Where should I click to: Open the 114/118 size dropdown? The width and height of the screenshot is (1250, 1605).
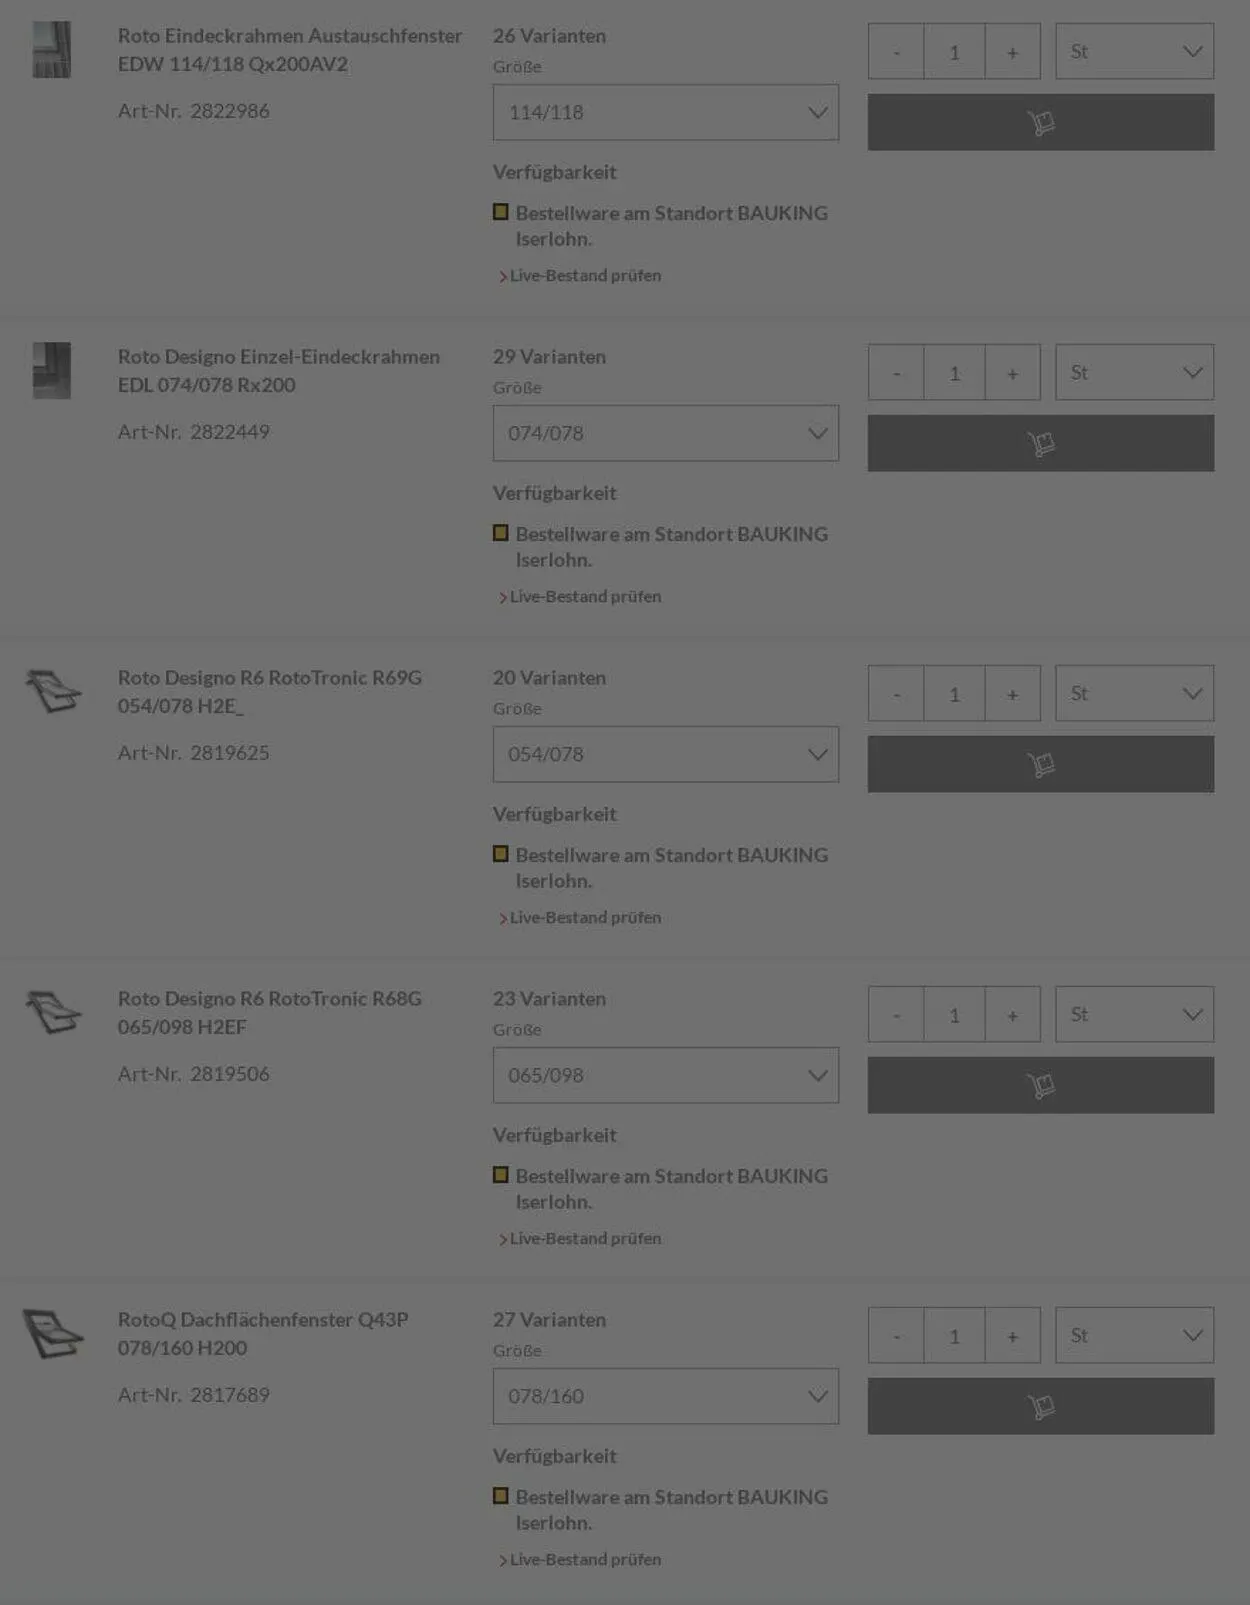665,112
